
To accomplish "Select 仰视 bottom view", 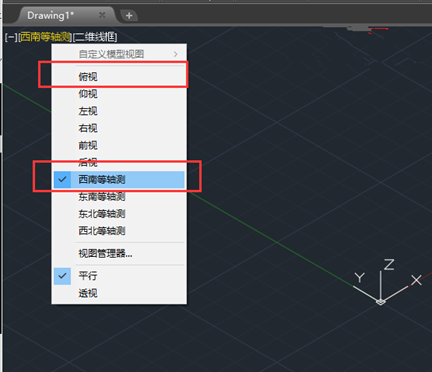I will coord(119,94).
